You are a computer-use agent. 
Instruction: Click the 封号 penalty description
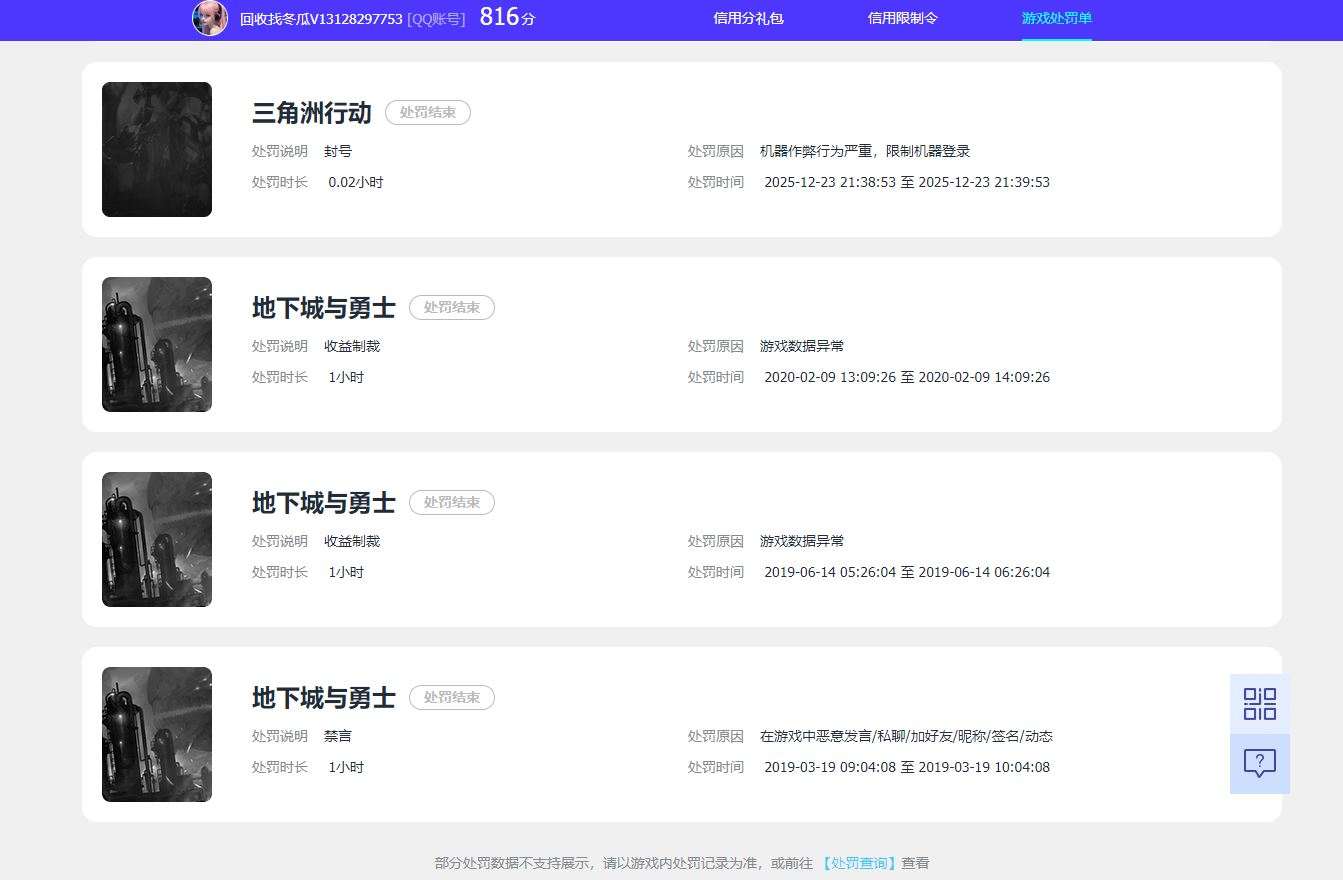point(338,152)
